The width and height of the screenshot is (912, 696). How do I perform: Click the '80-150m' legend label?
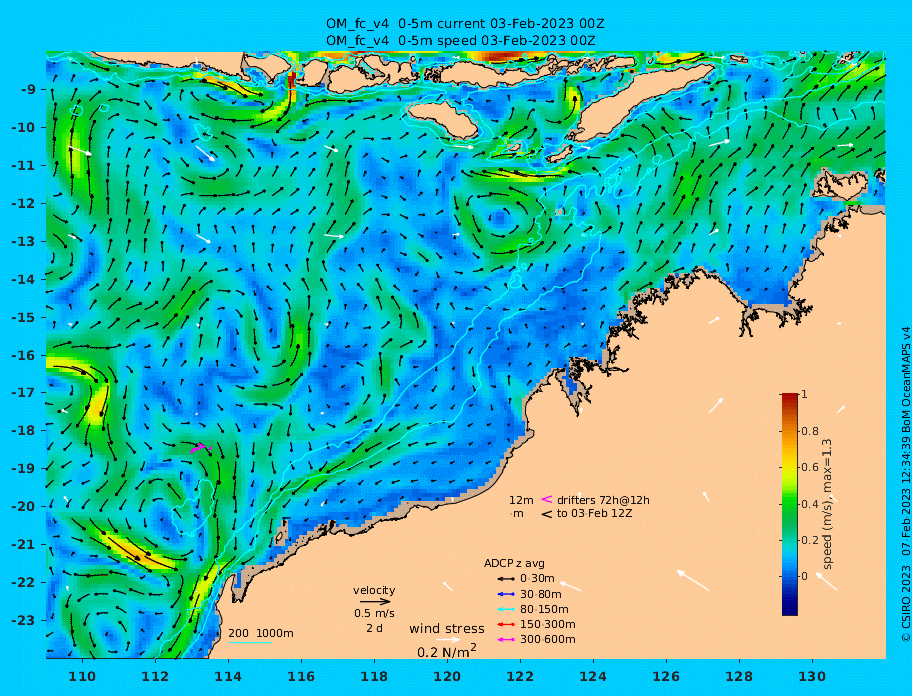pos(544,609)
